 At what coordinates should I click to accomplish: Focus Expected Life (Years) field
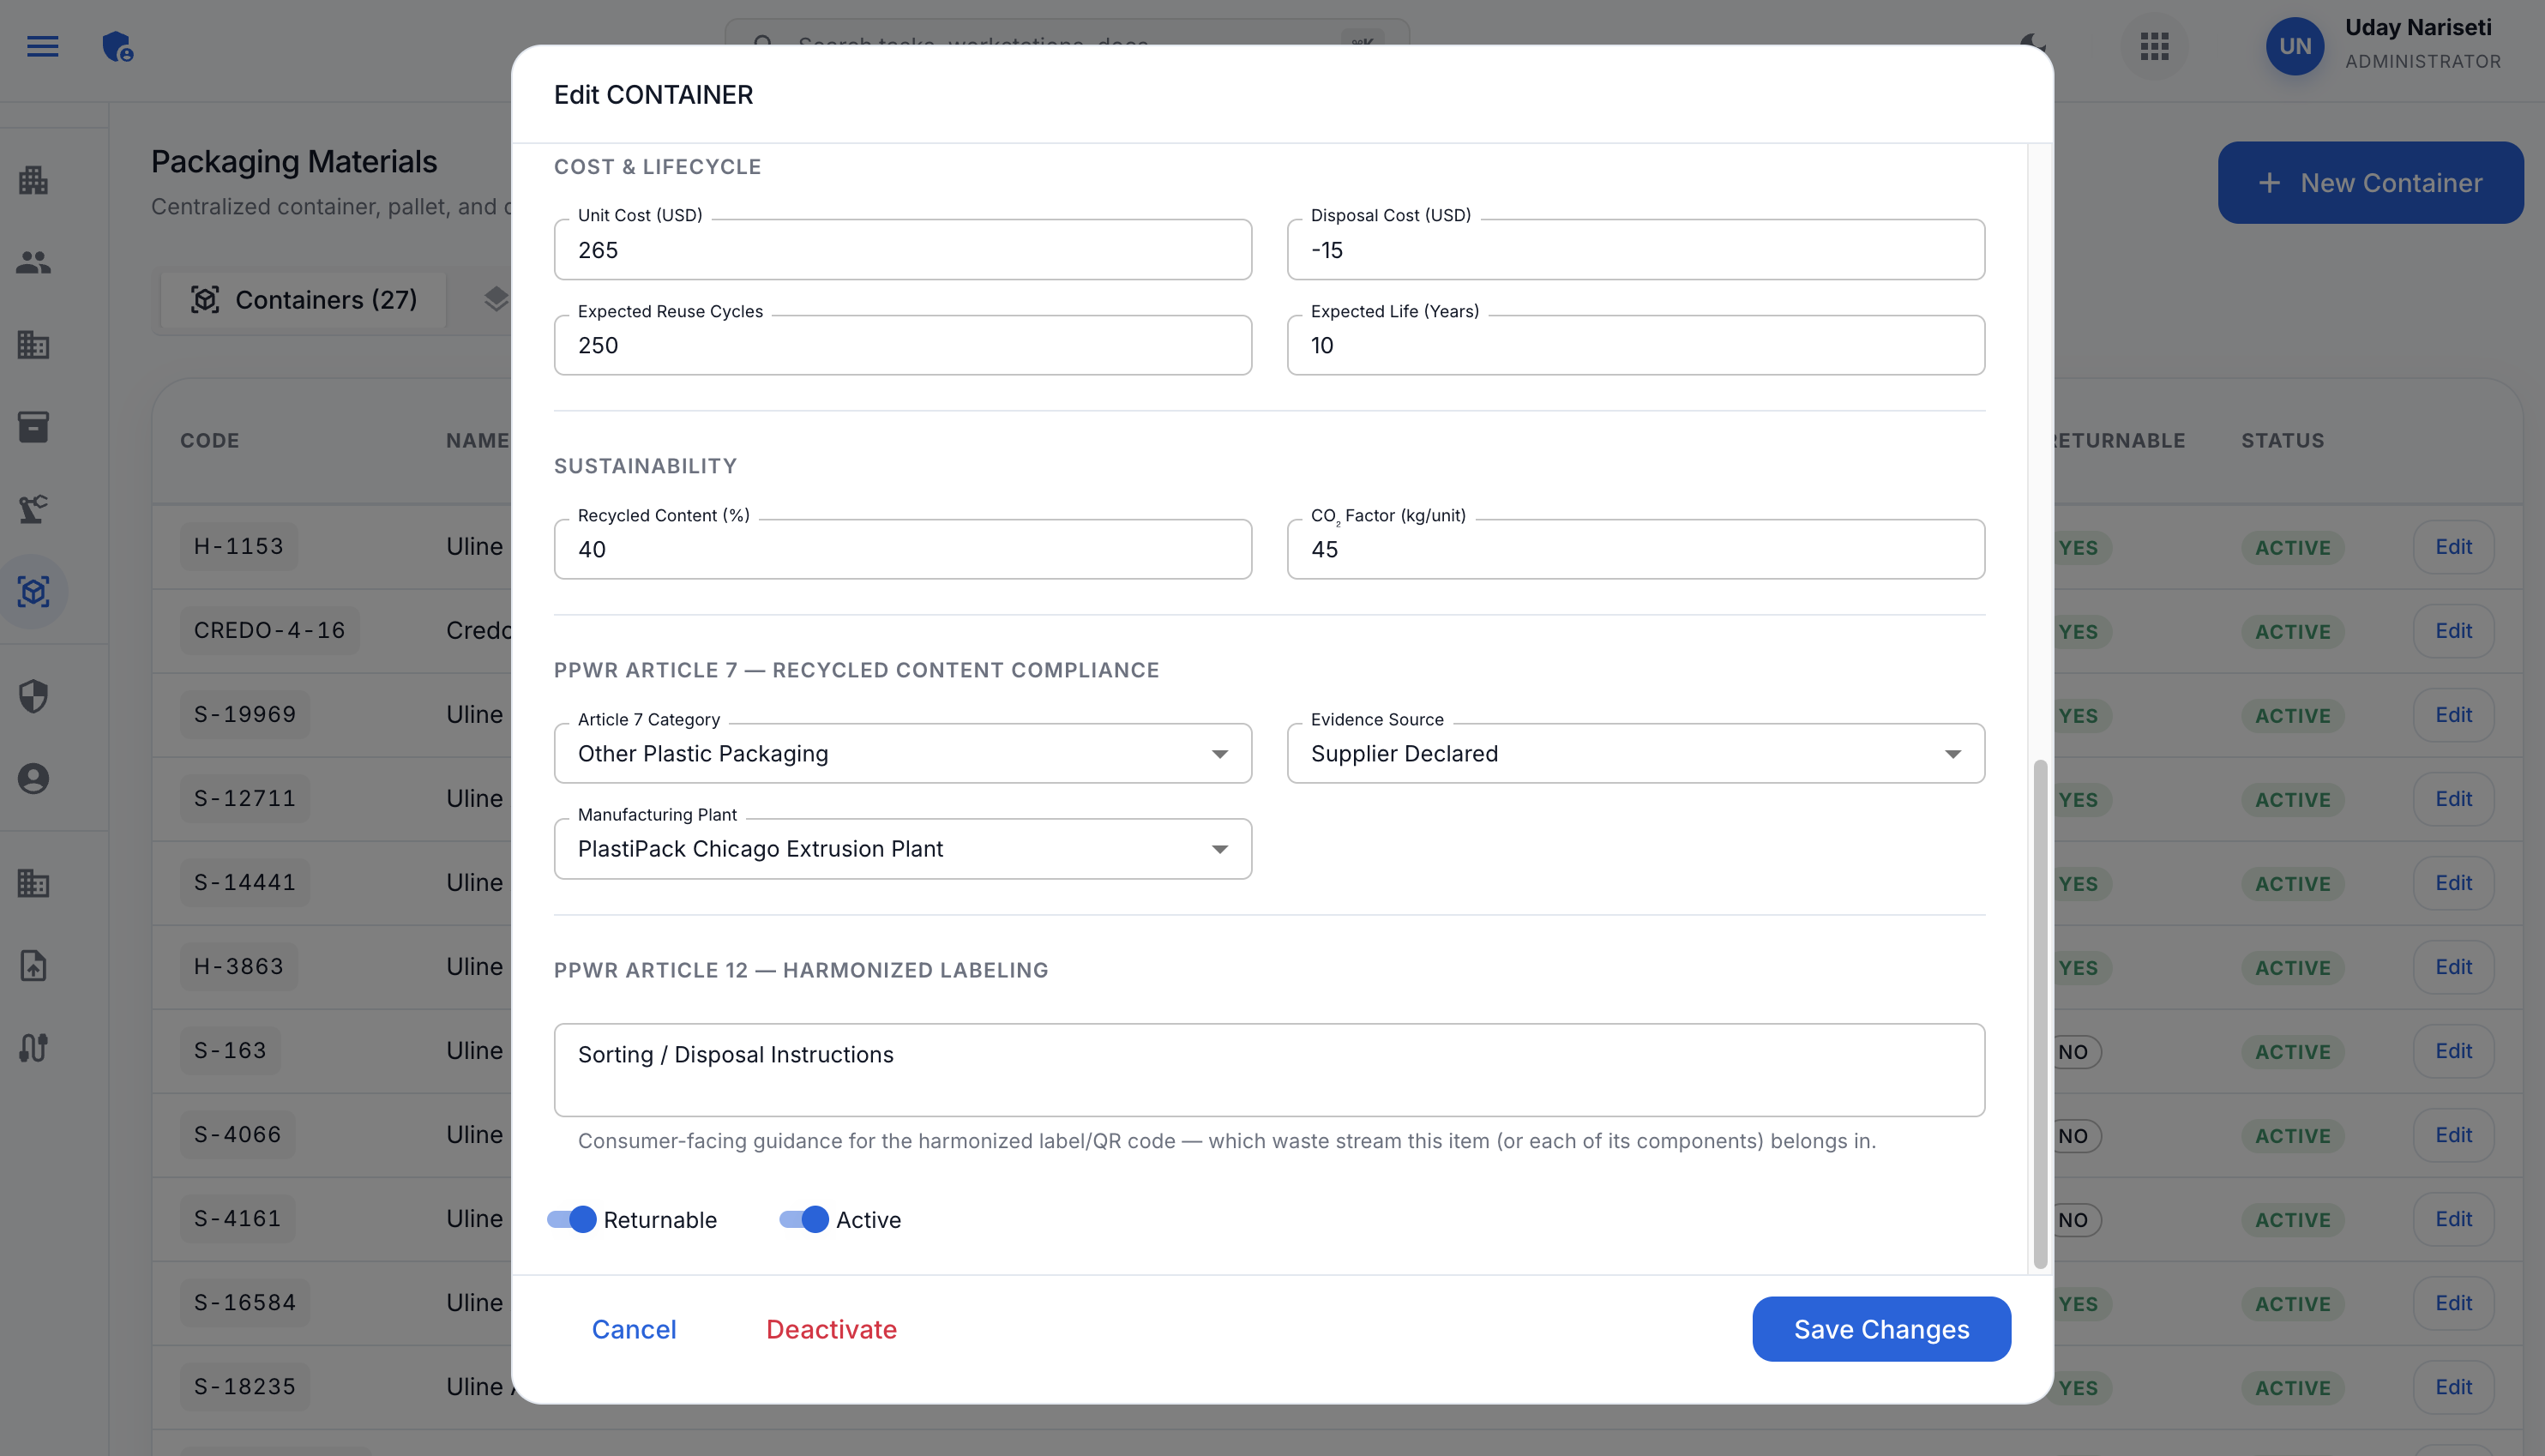tap(1635, 345)
